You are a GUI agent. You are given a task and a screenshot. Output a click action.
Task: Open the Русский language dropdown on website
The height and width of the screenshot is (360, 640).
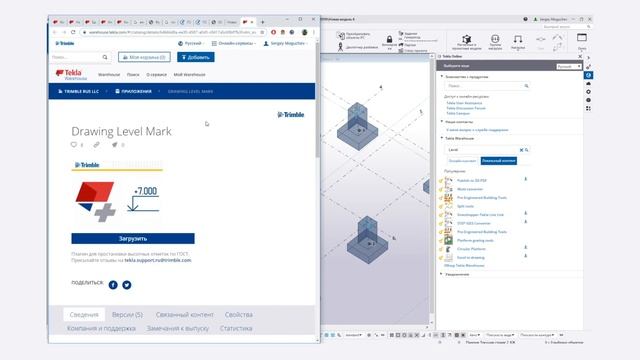tap(190, 43)
